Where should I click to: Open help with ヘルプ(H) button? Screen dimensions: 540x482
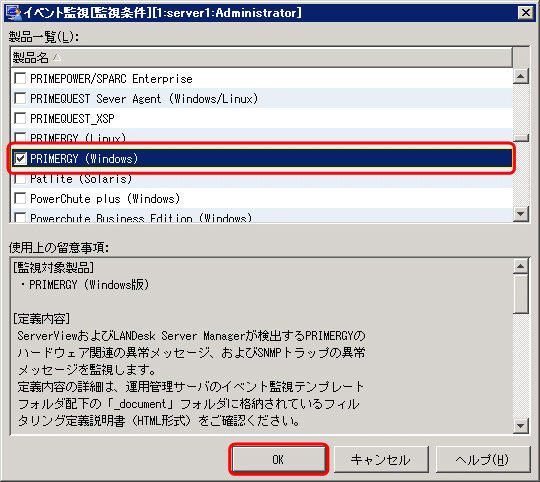(482, 459)
